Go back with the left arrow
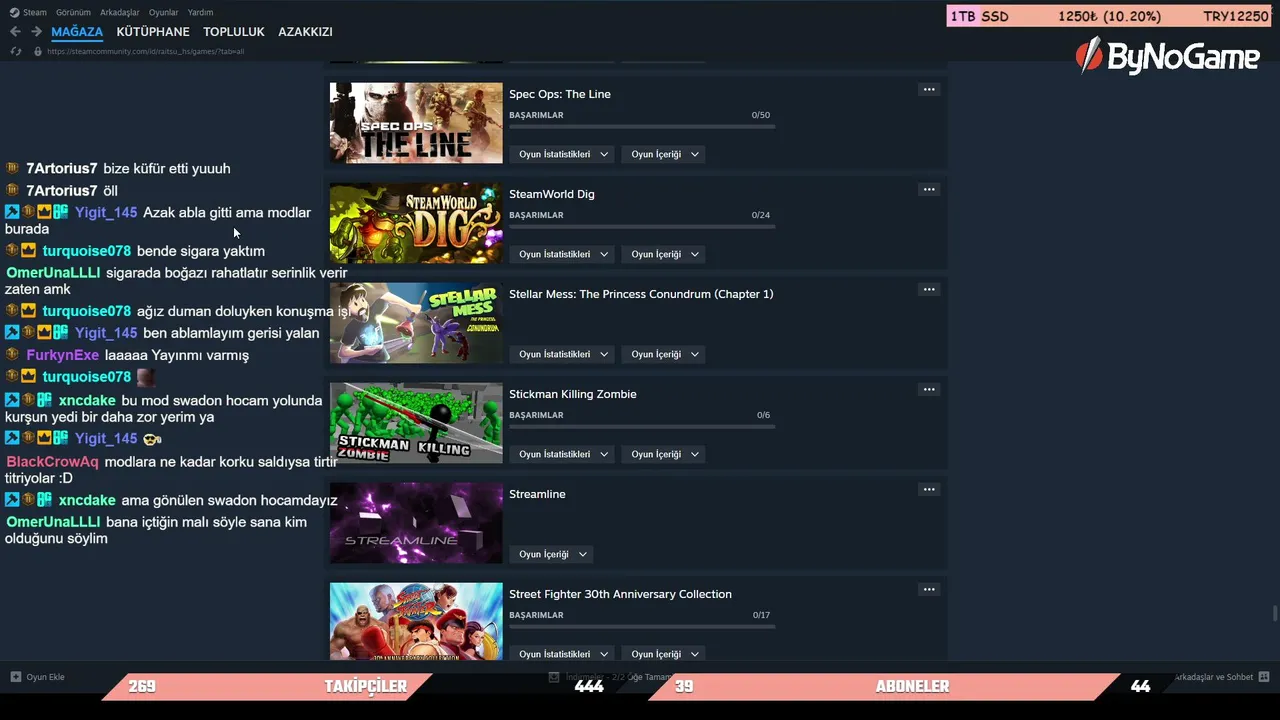The height and width of the screenshot is (720, 1280). pyautogui.click(x=15, y=32)
